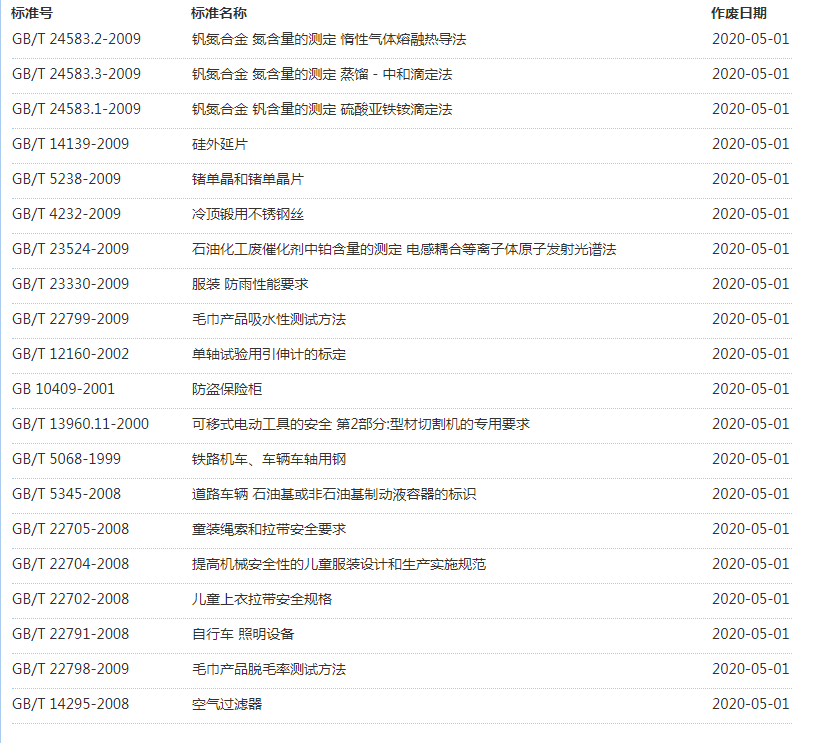Select standard number GB/T 23524-2009
Screen dimensions: 819x743
point(70,249)
